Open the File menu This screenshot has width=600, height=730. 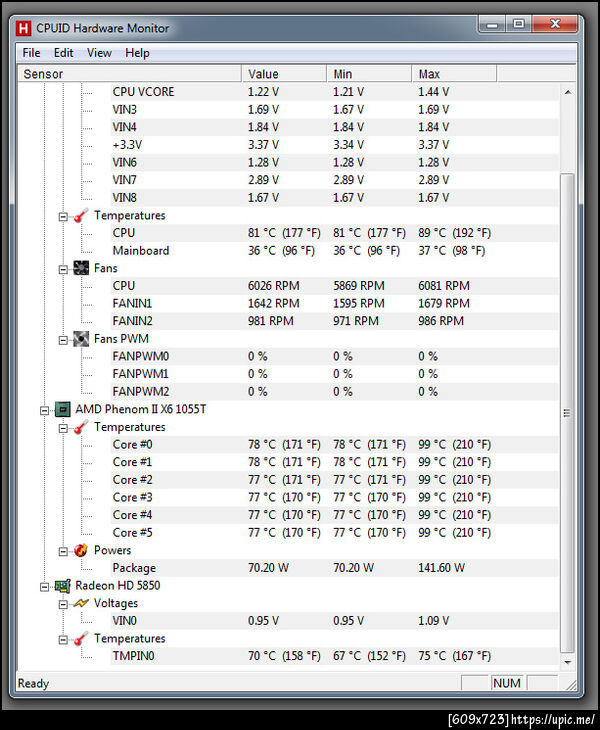click(x=31, y=53)
